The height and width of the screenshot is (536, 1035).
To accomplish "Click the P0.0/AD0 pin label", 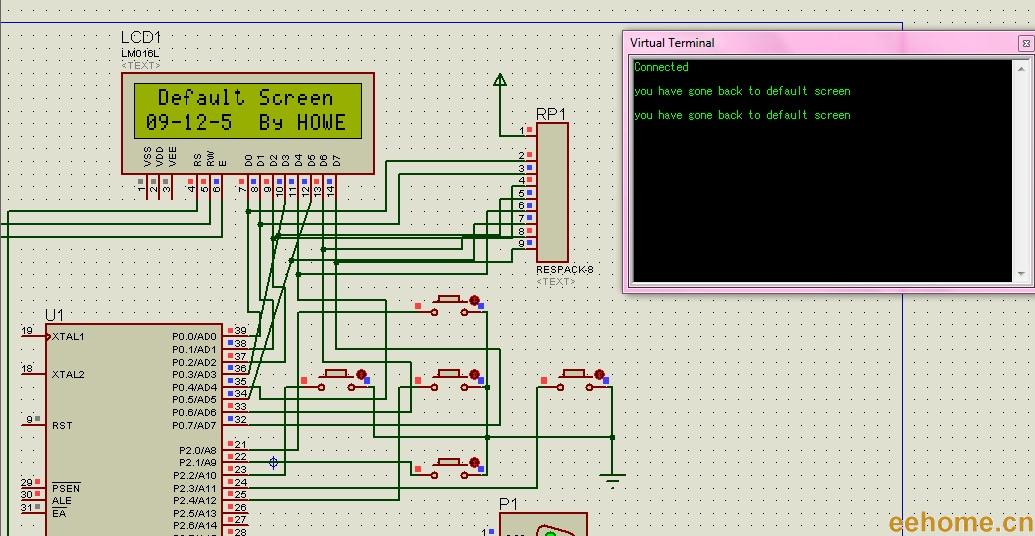I will point(194,336).
